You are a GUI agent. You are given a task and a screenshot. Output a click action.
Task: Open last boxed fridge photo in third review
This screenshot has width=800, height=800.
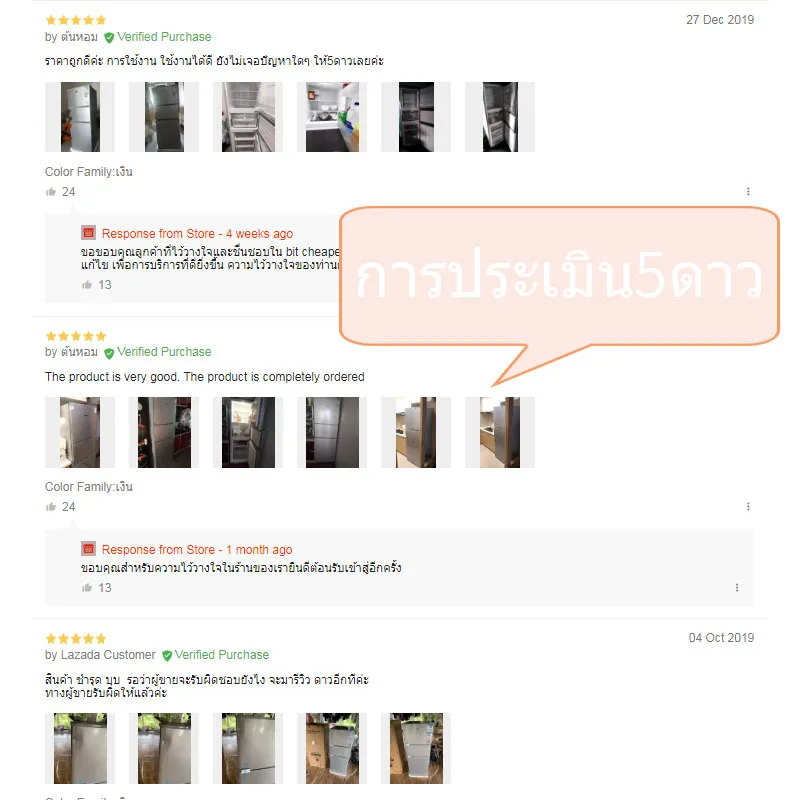416,748
